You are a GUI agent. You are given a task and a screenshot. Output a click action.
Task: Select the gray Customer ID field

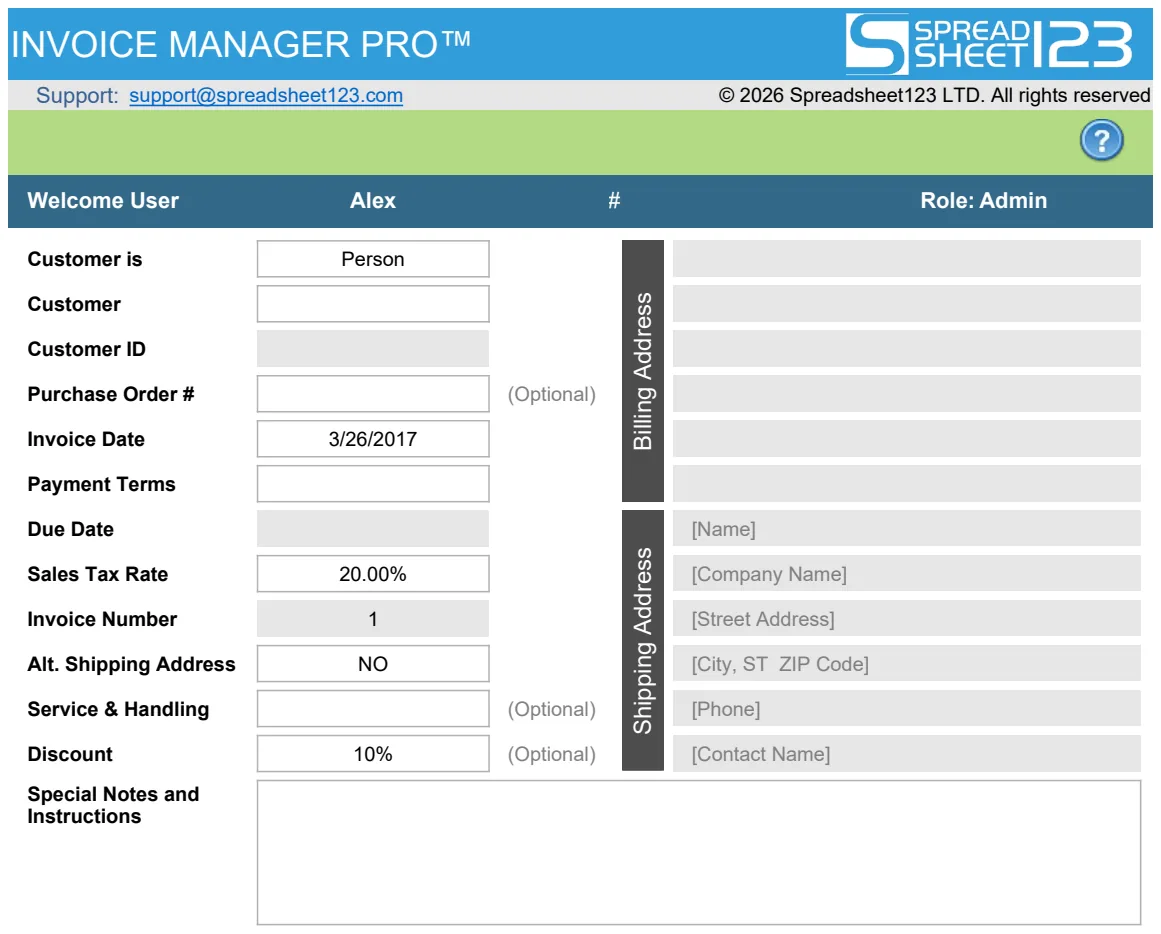pyautogui.click(x=373, y=349)
